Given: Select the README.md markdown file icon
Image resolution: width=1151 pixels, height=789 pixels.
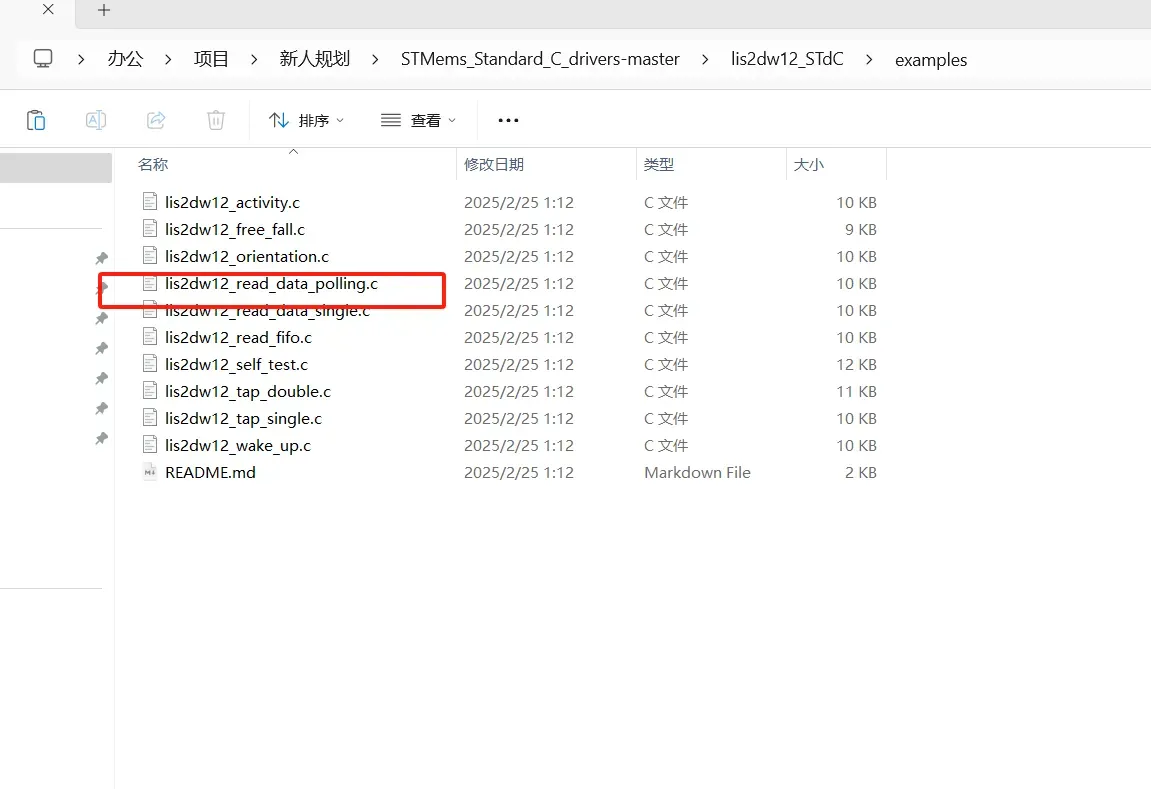Looking at the screenshot, I should 150,472.
